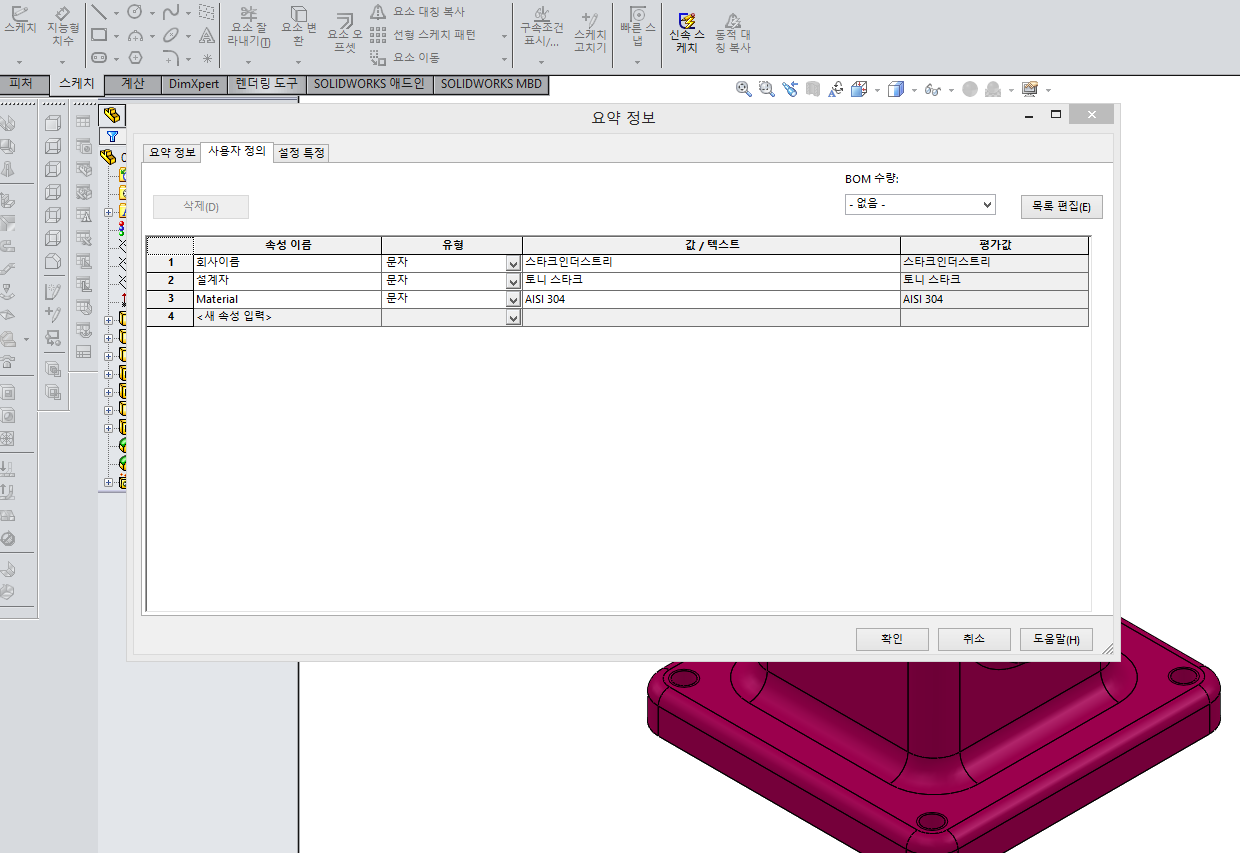
Task: Open 구속조건 표시 relations display tool
Action: pyautogui.click(x=541, y=30)
